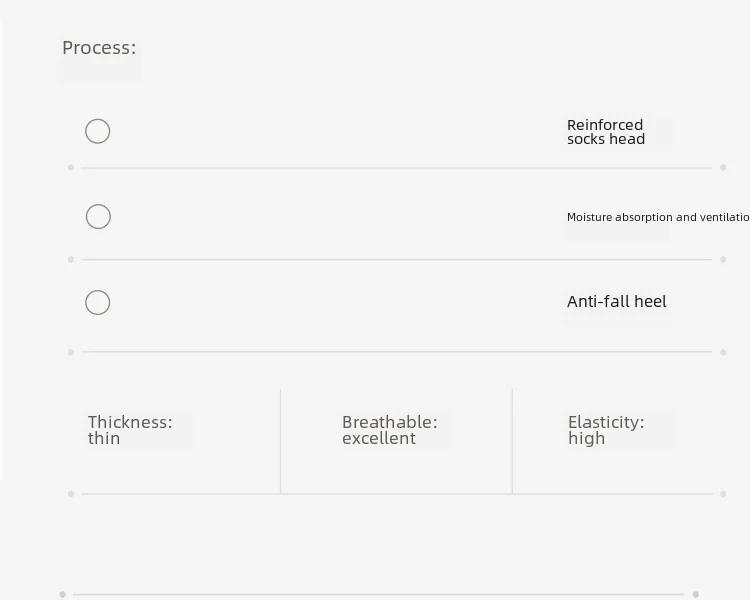
Task: Click the Thickness: thin specification
Action: coord(130,430)
